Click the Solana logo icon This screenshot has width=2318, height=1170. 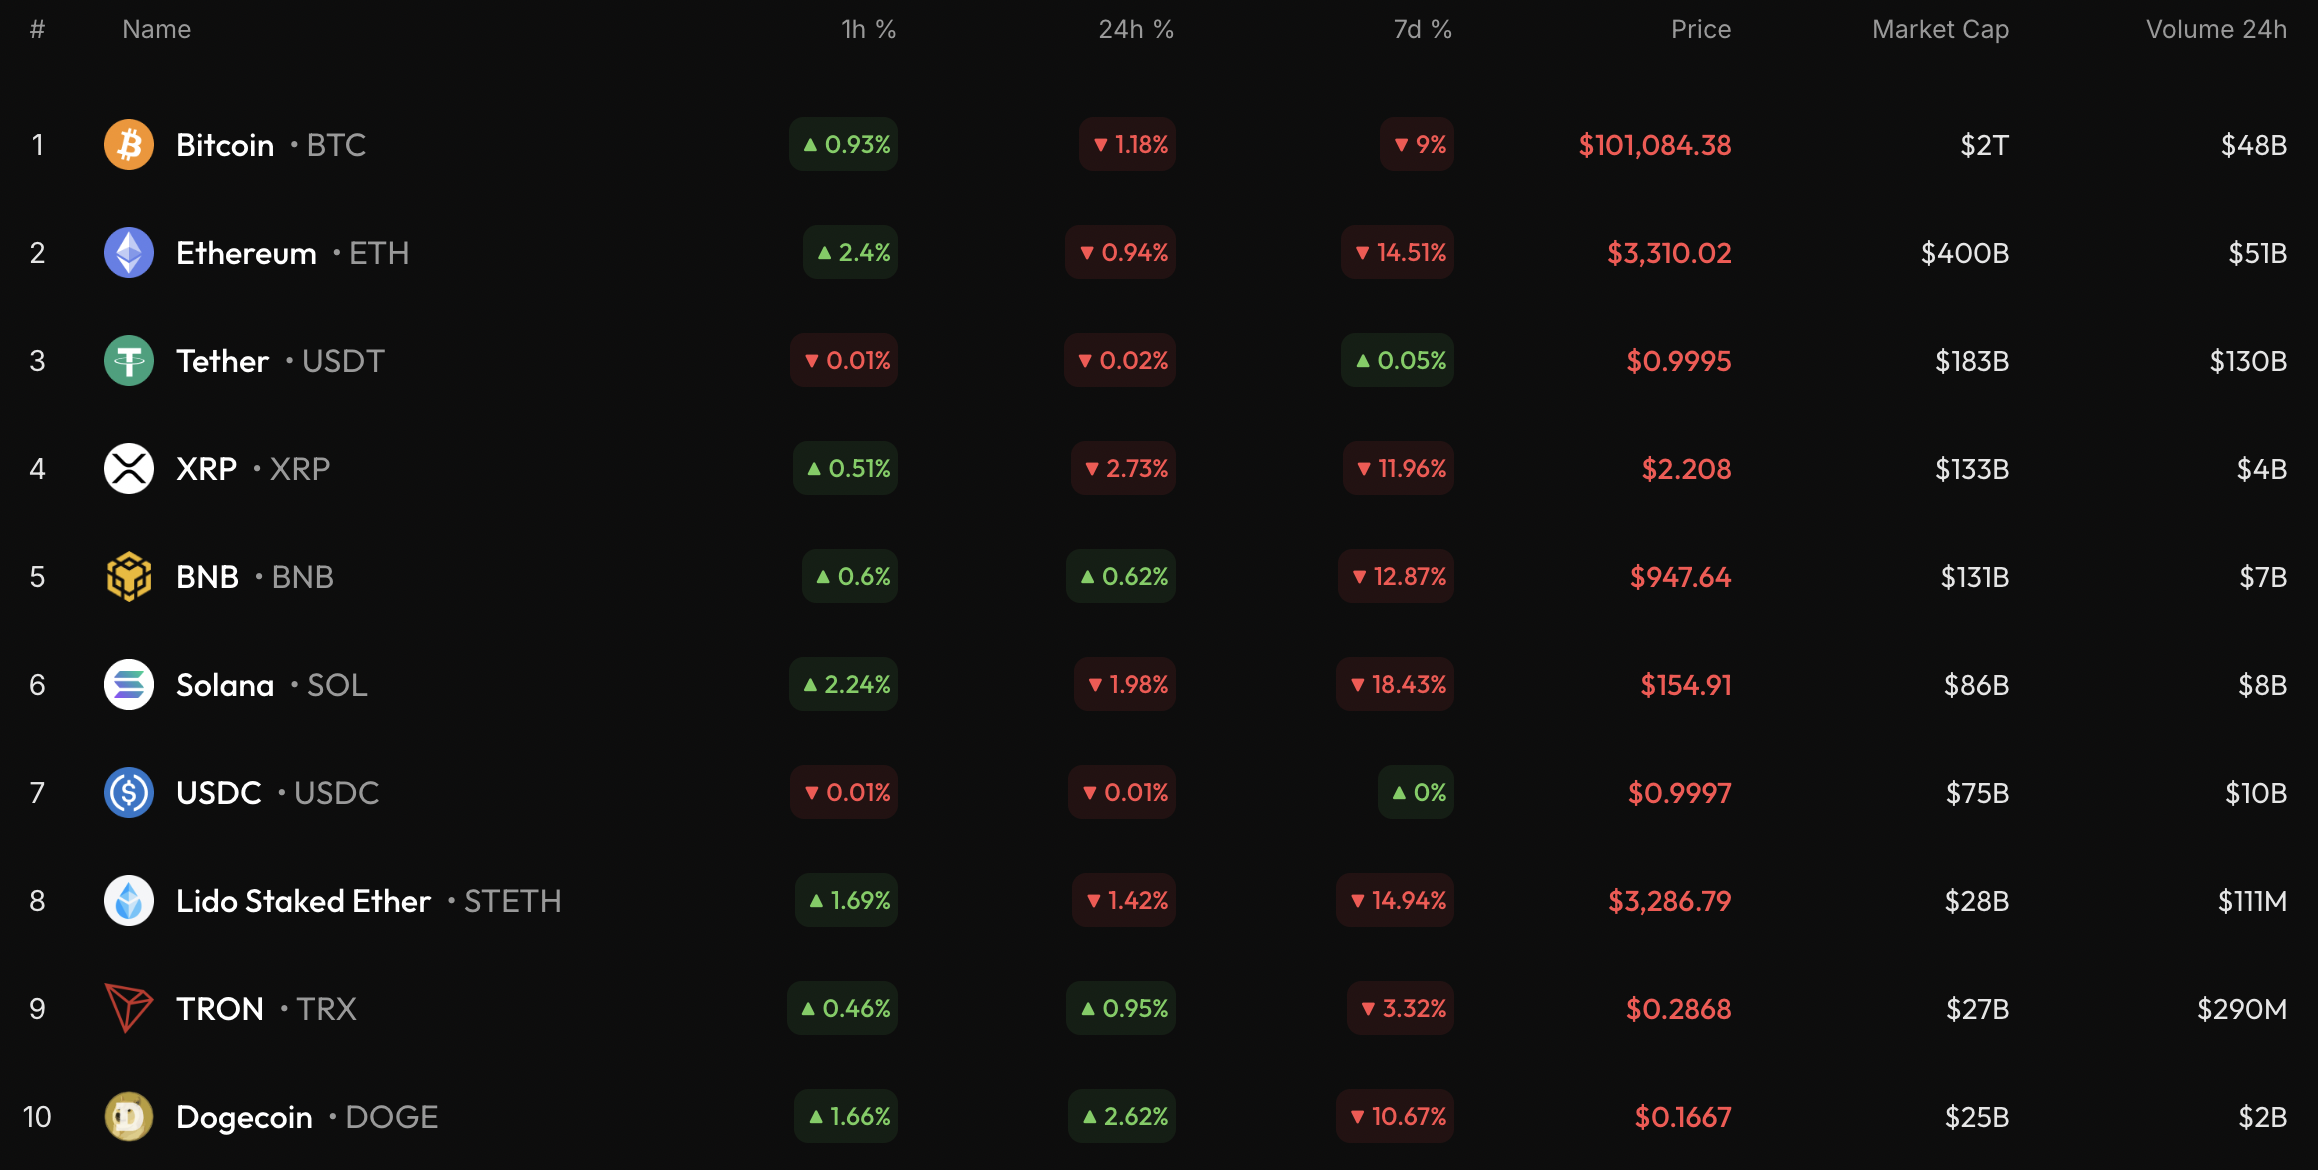click(x=129, y=685)
